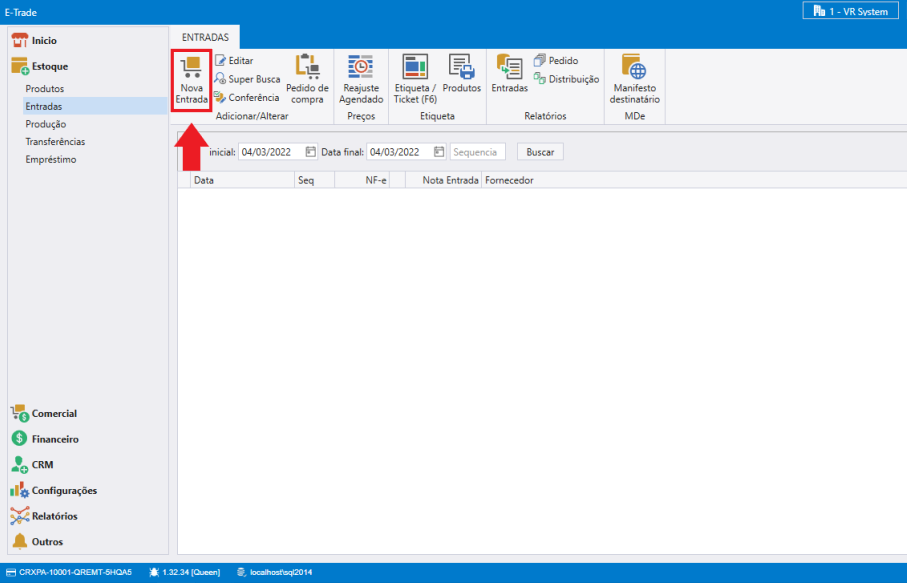Go to Inicio in sidebar

click(34, 40)
